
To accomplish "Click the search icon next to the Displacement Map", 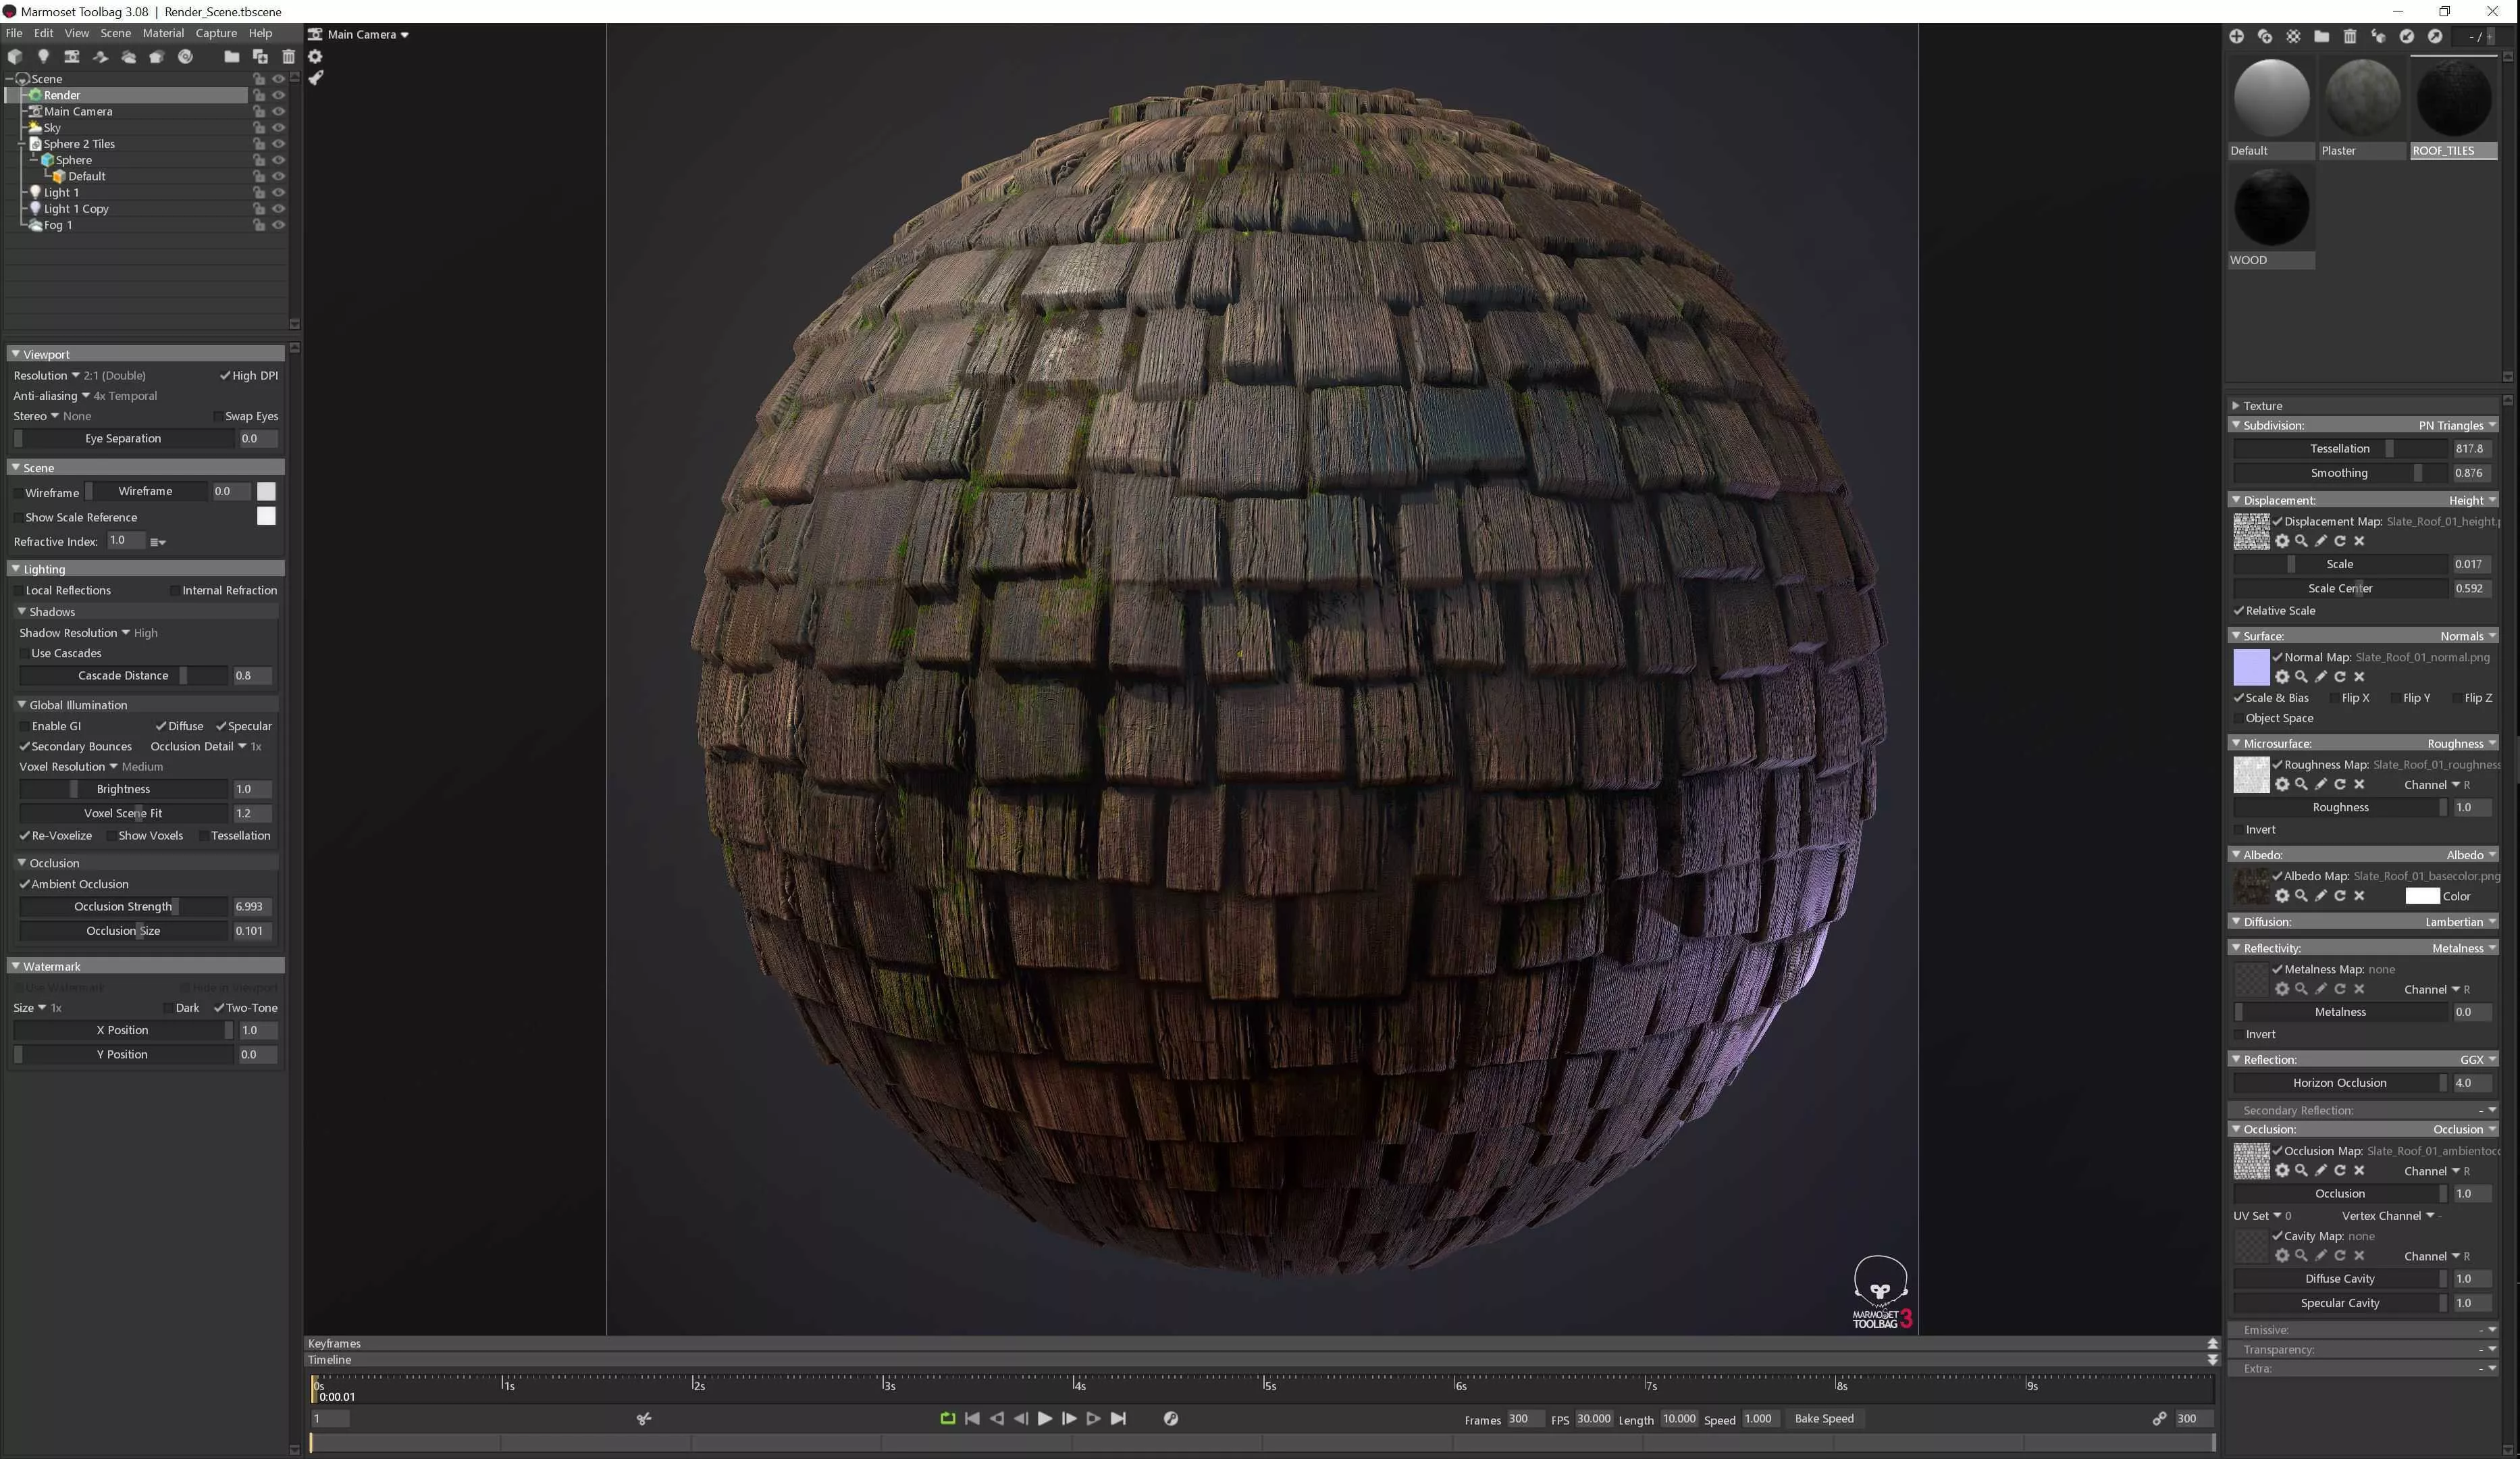I will coord(2301,541).
